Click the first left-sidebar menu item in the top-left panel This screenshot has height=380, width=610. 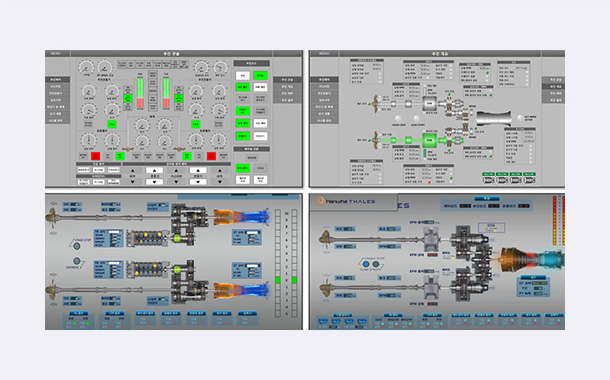point(58,79)
